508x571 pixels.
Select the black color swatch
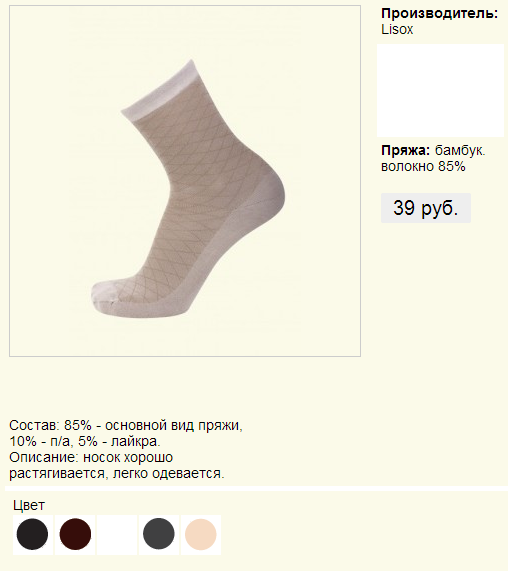32,534
